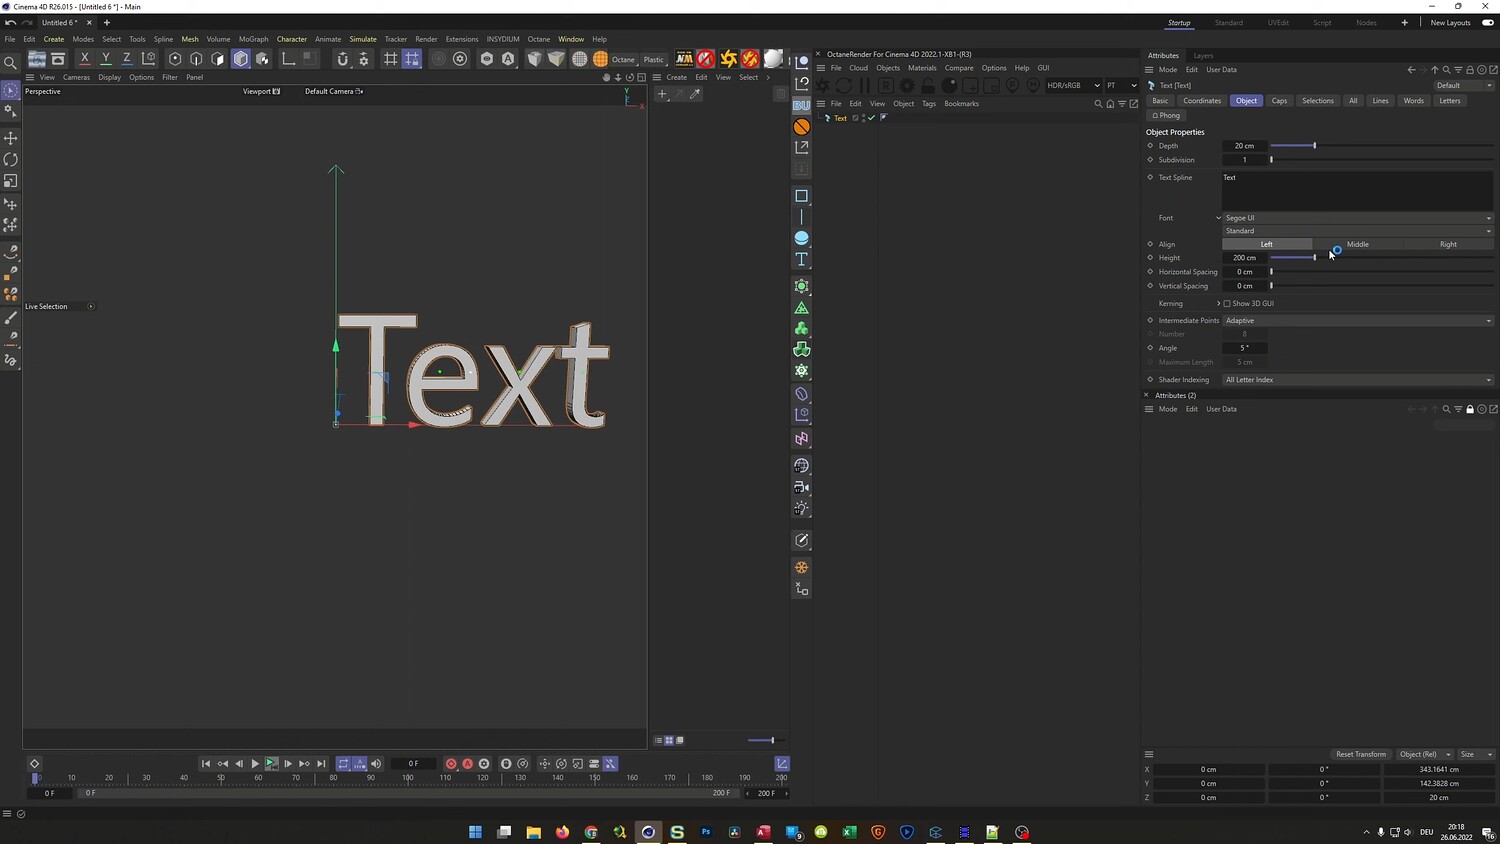
Task: Toggle the Y axis lock
Action: (x=105, y=59)
